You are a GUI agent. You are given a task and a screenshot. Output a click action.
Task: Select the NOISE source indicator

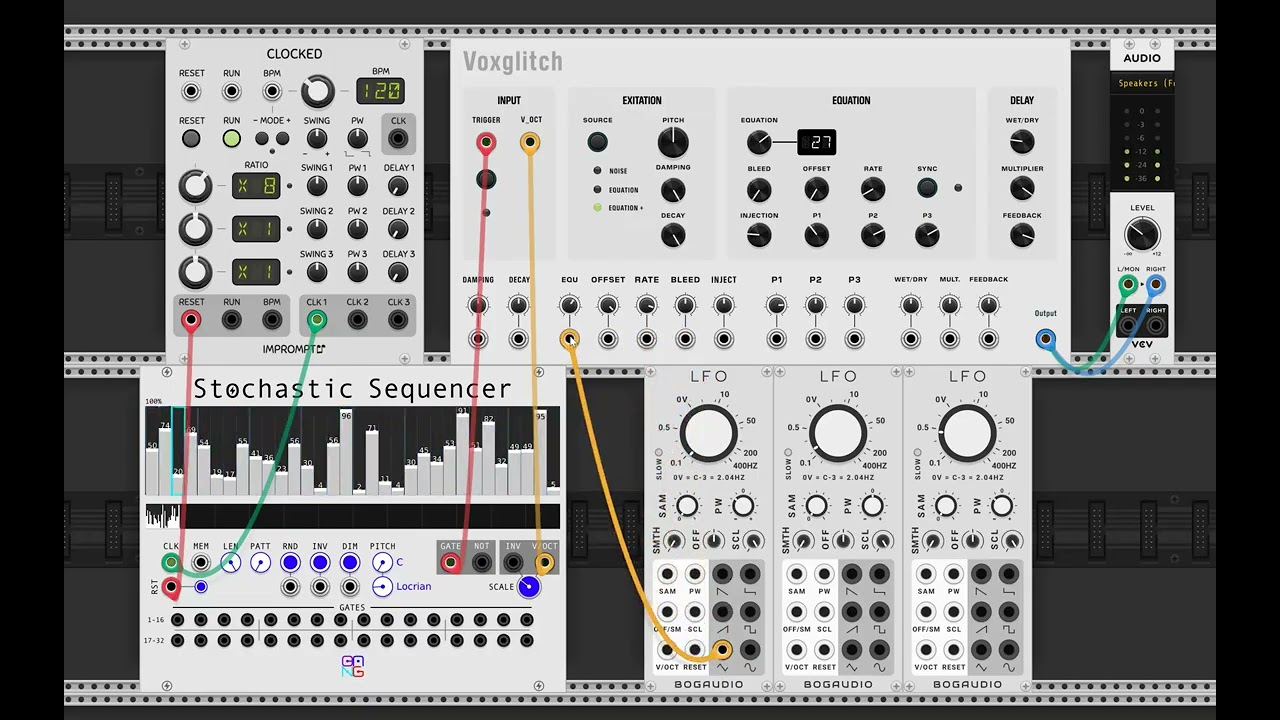[x=598, y=171]
